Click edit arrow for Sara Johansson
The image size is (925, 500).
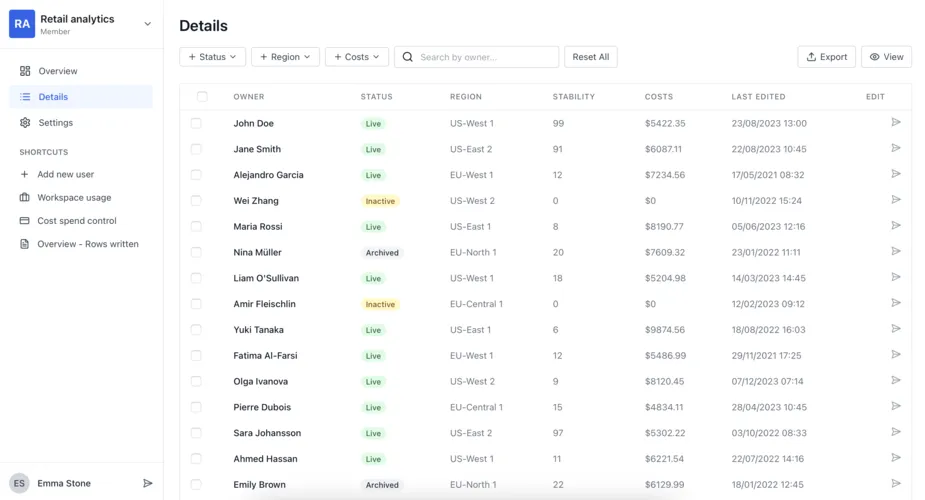click(896, 432)
